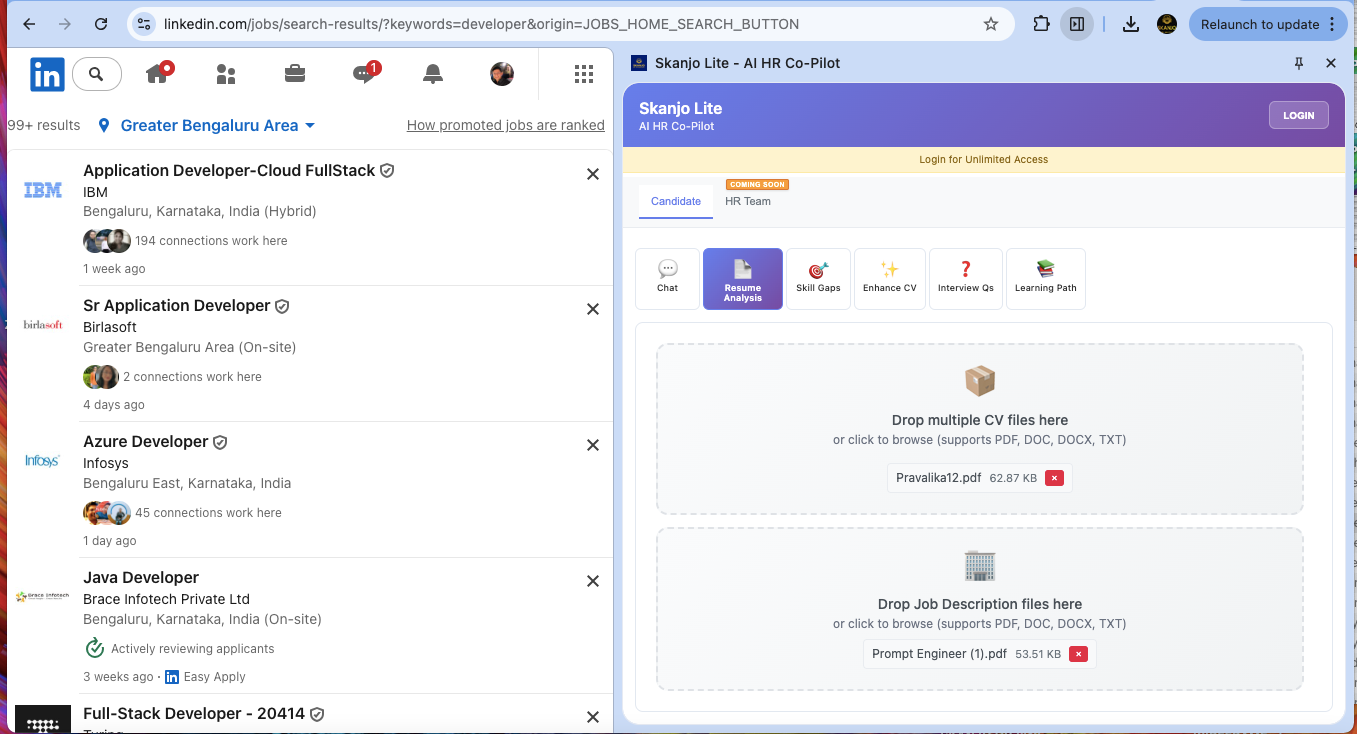Click Prompt Engineer (1).pdf file name
The height and width of the screenshot is (734, 1357).
click(939, 654)
